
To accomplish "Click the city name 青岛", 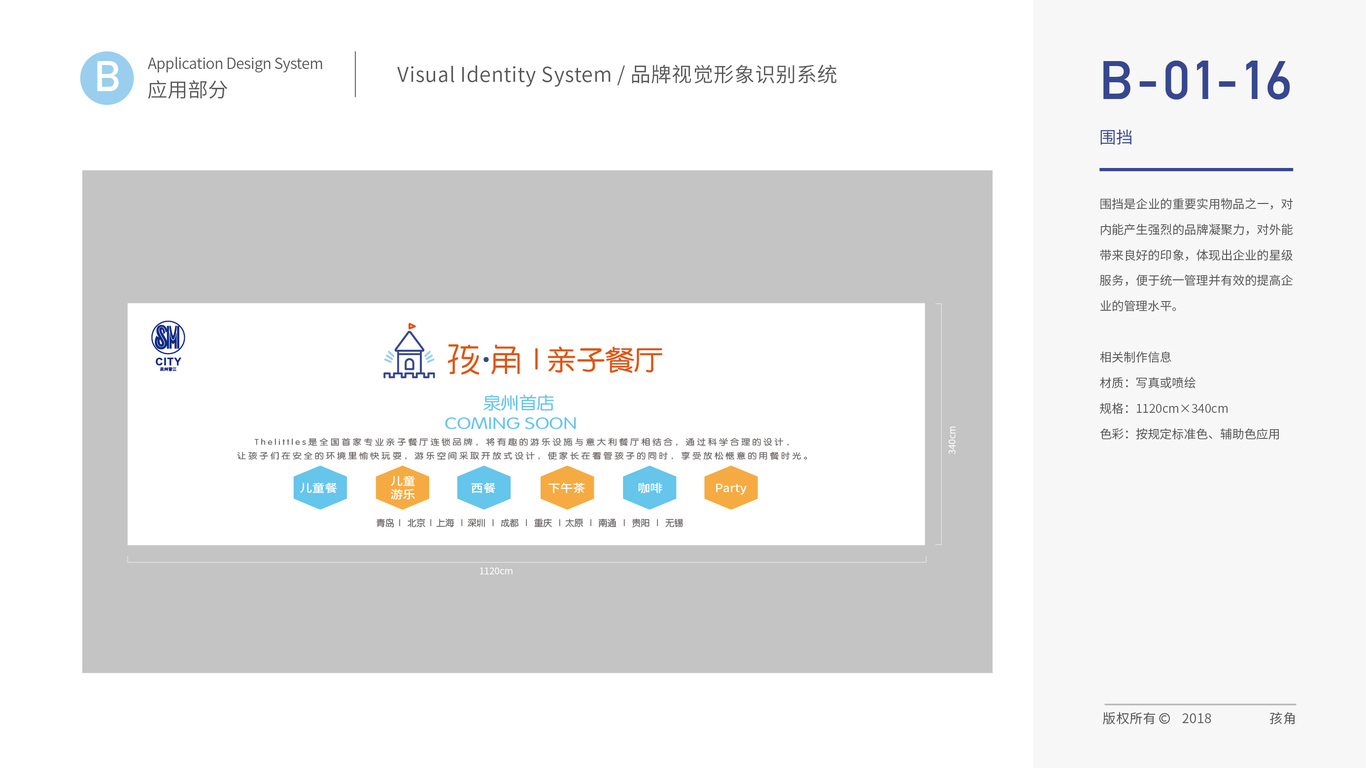I will click(x=385, y=523).
